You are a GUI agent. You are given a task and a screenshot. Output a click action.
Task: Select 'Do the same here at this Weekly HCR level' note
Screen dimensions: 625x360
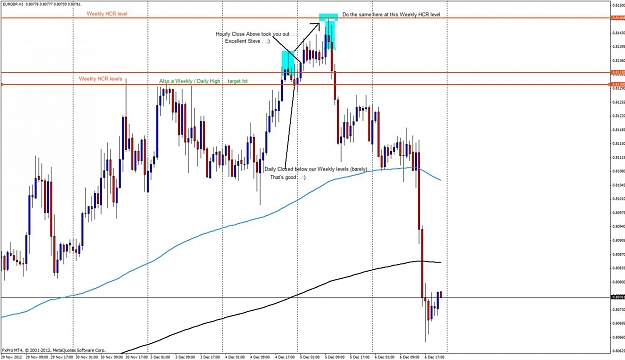(391, 14)
